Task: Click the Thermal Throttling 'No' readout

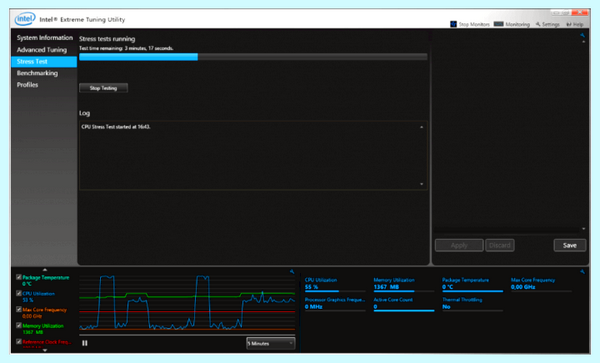Action: 473,304
